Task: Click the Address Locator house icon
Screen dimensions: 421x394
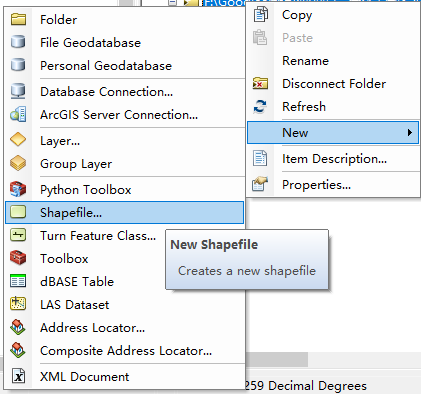Action: (18, 327)
